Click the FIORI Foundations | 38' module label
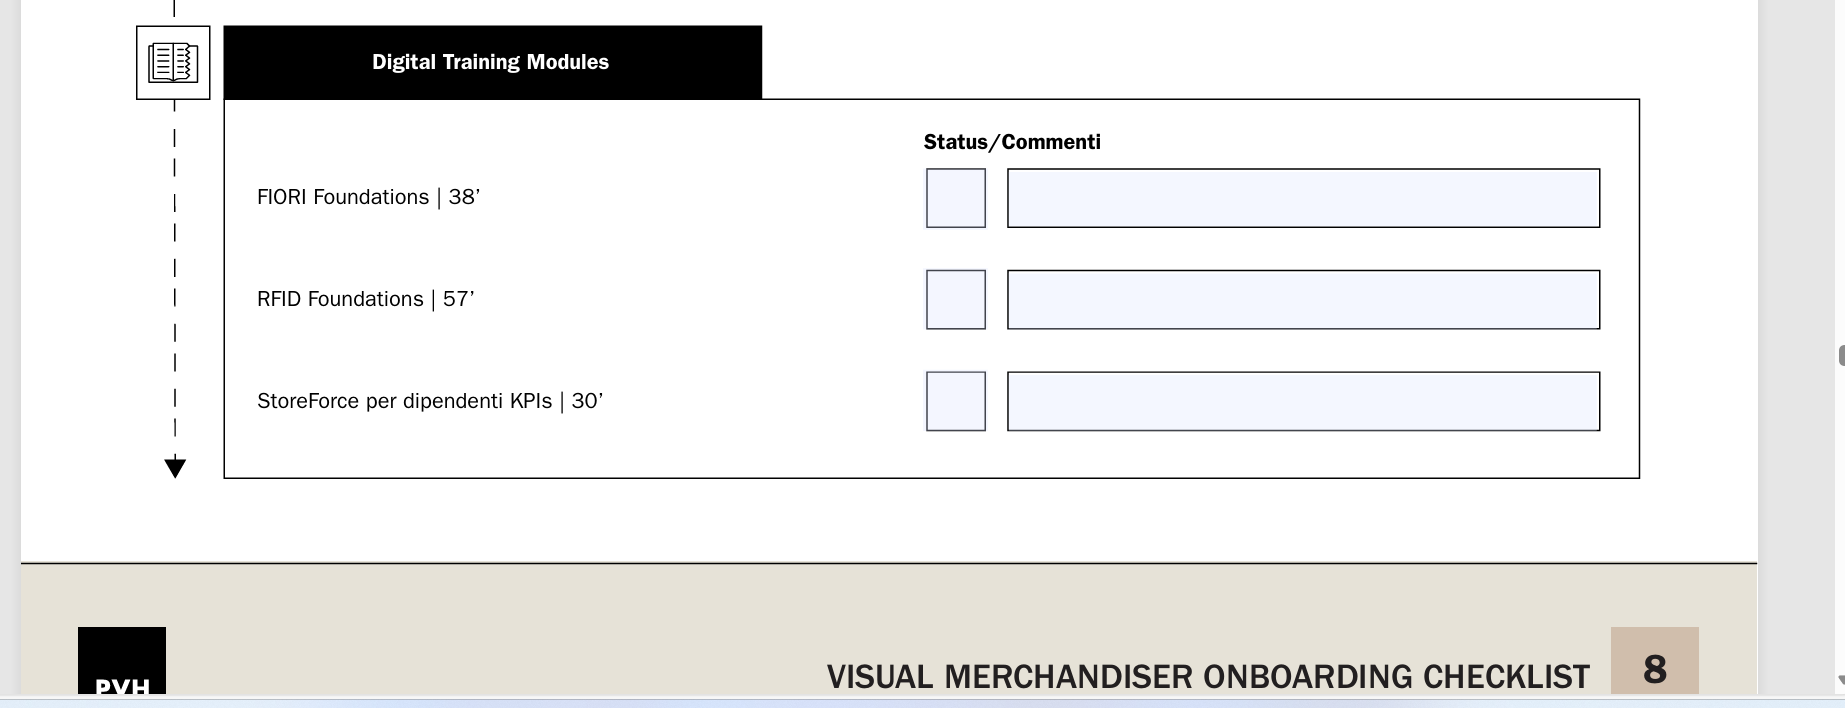Image resolution: width=1845 pixels, height=708 pixels. tap(368, 197)
